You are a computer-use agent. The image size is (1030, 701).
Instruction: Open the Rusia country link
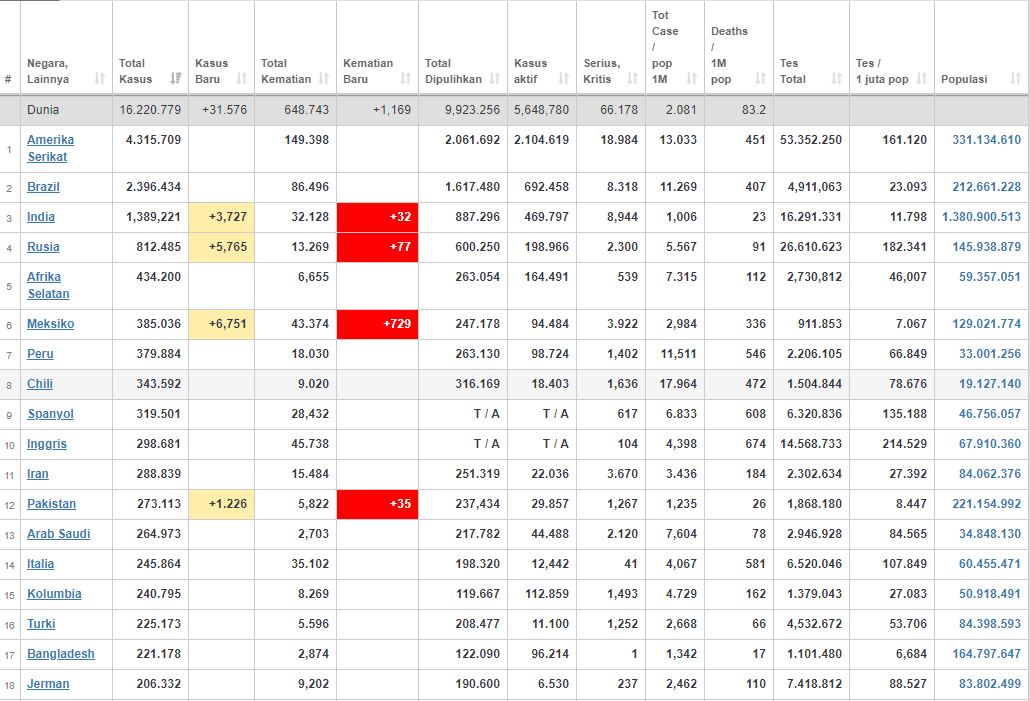[x=43, y=247]
